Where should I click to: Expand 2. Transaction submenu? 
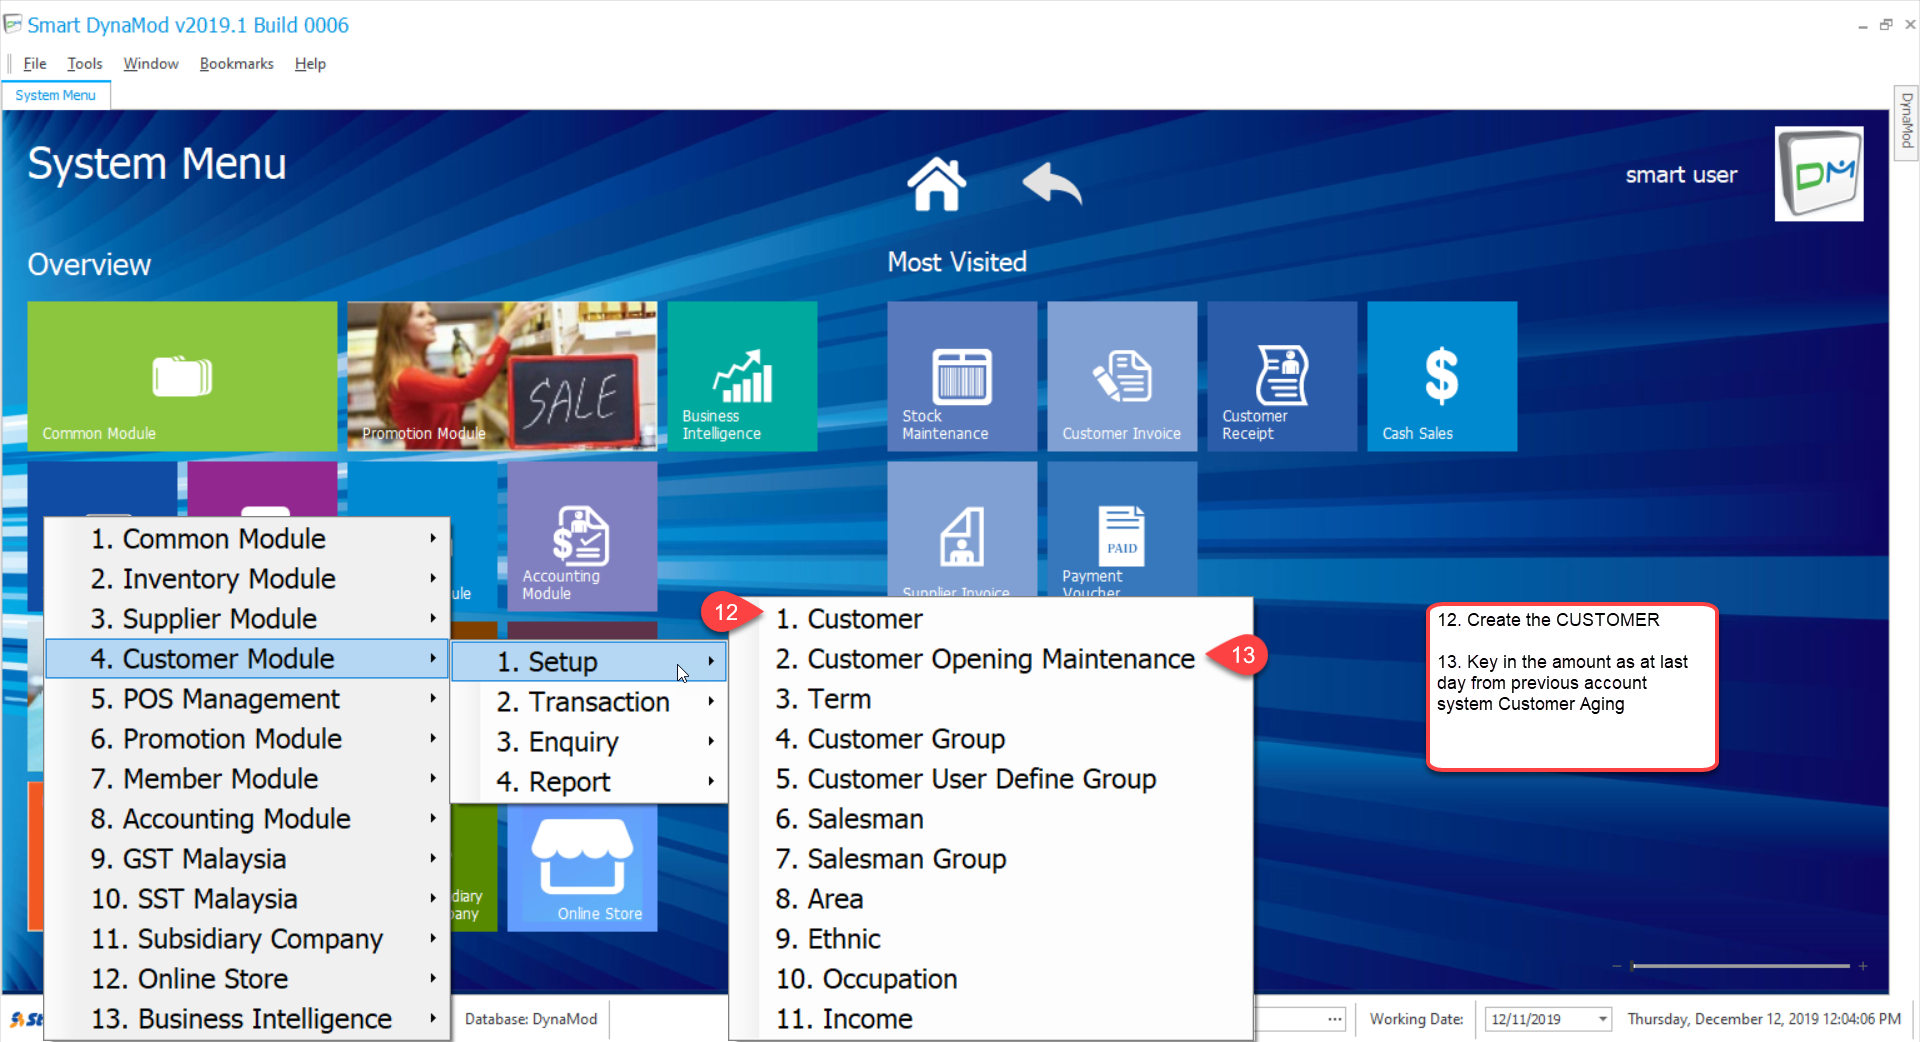(589, 701)
